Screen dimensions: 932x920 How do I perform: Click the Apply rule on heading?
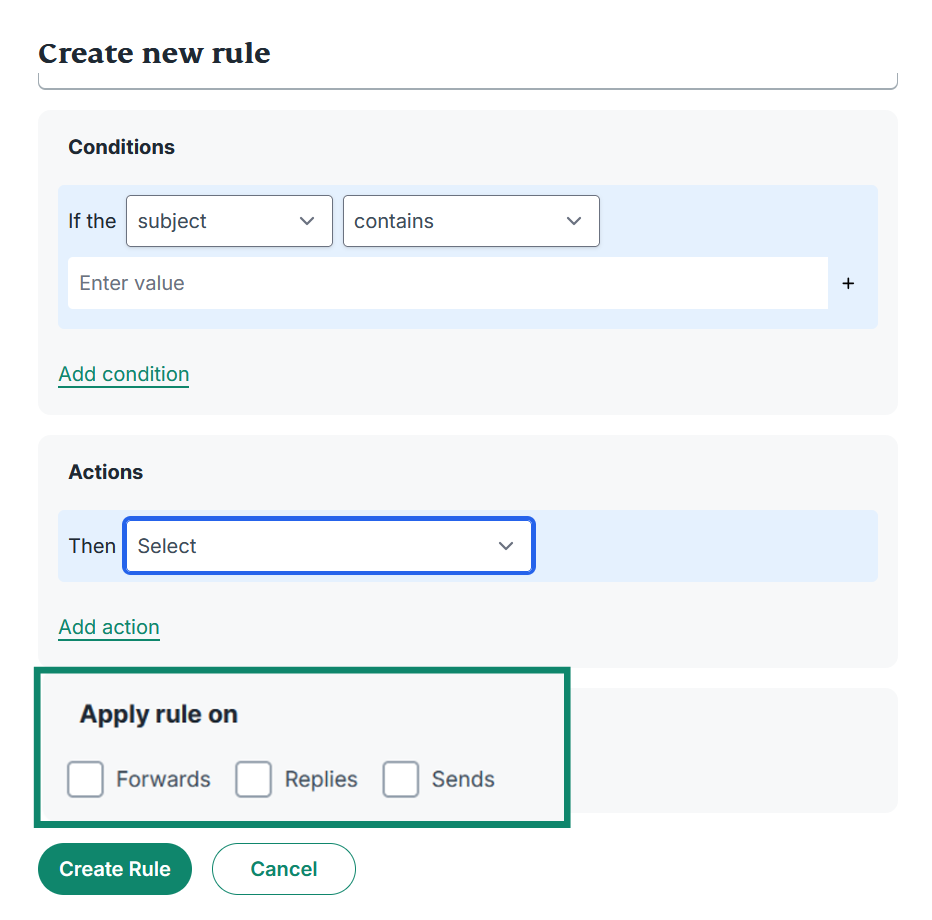(159, 714)
